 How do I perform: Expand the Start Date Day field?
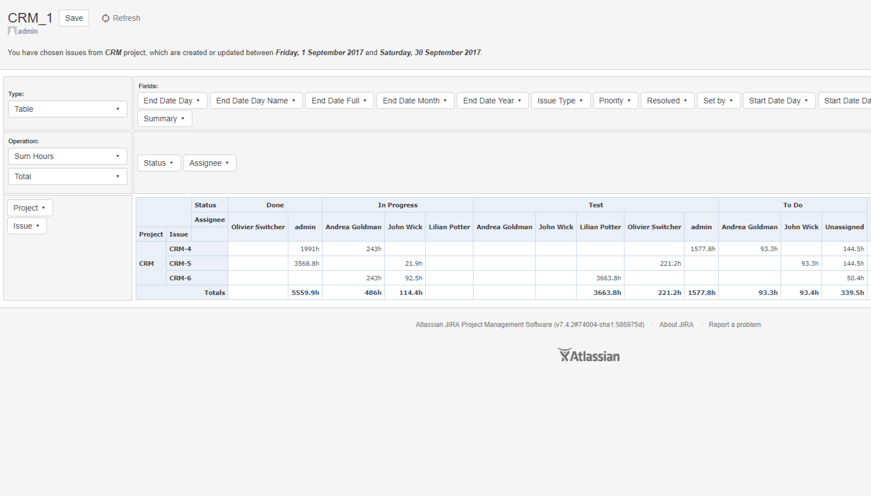pos(779,101)
